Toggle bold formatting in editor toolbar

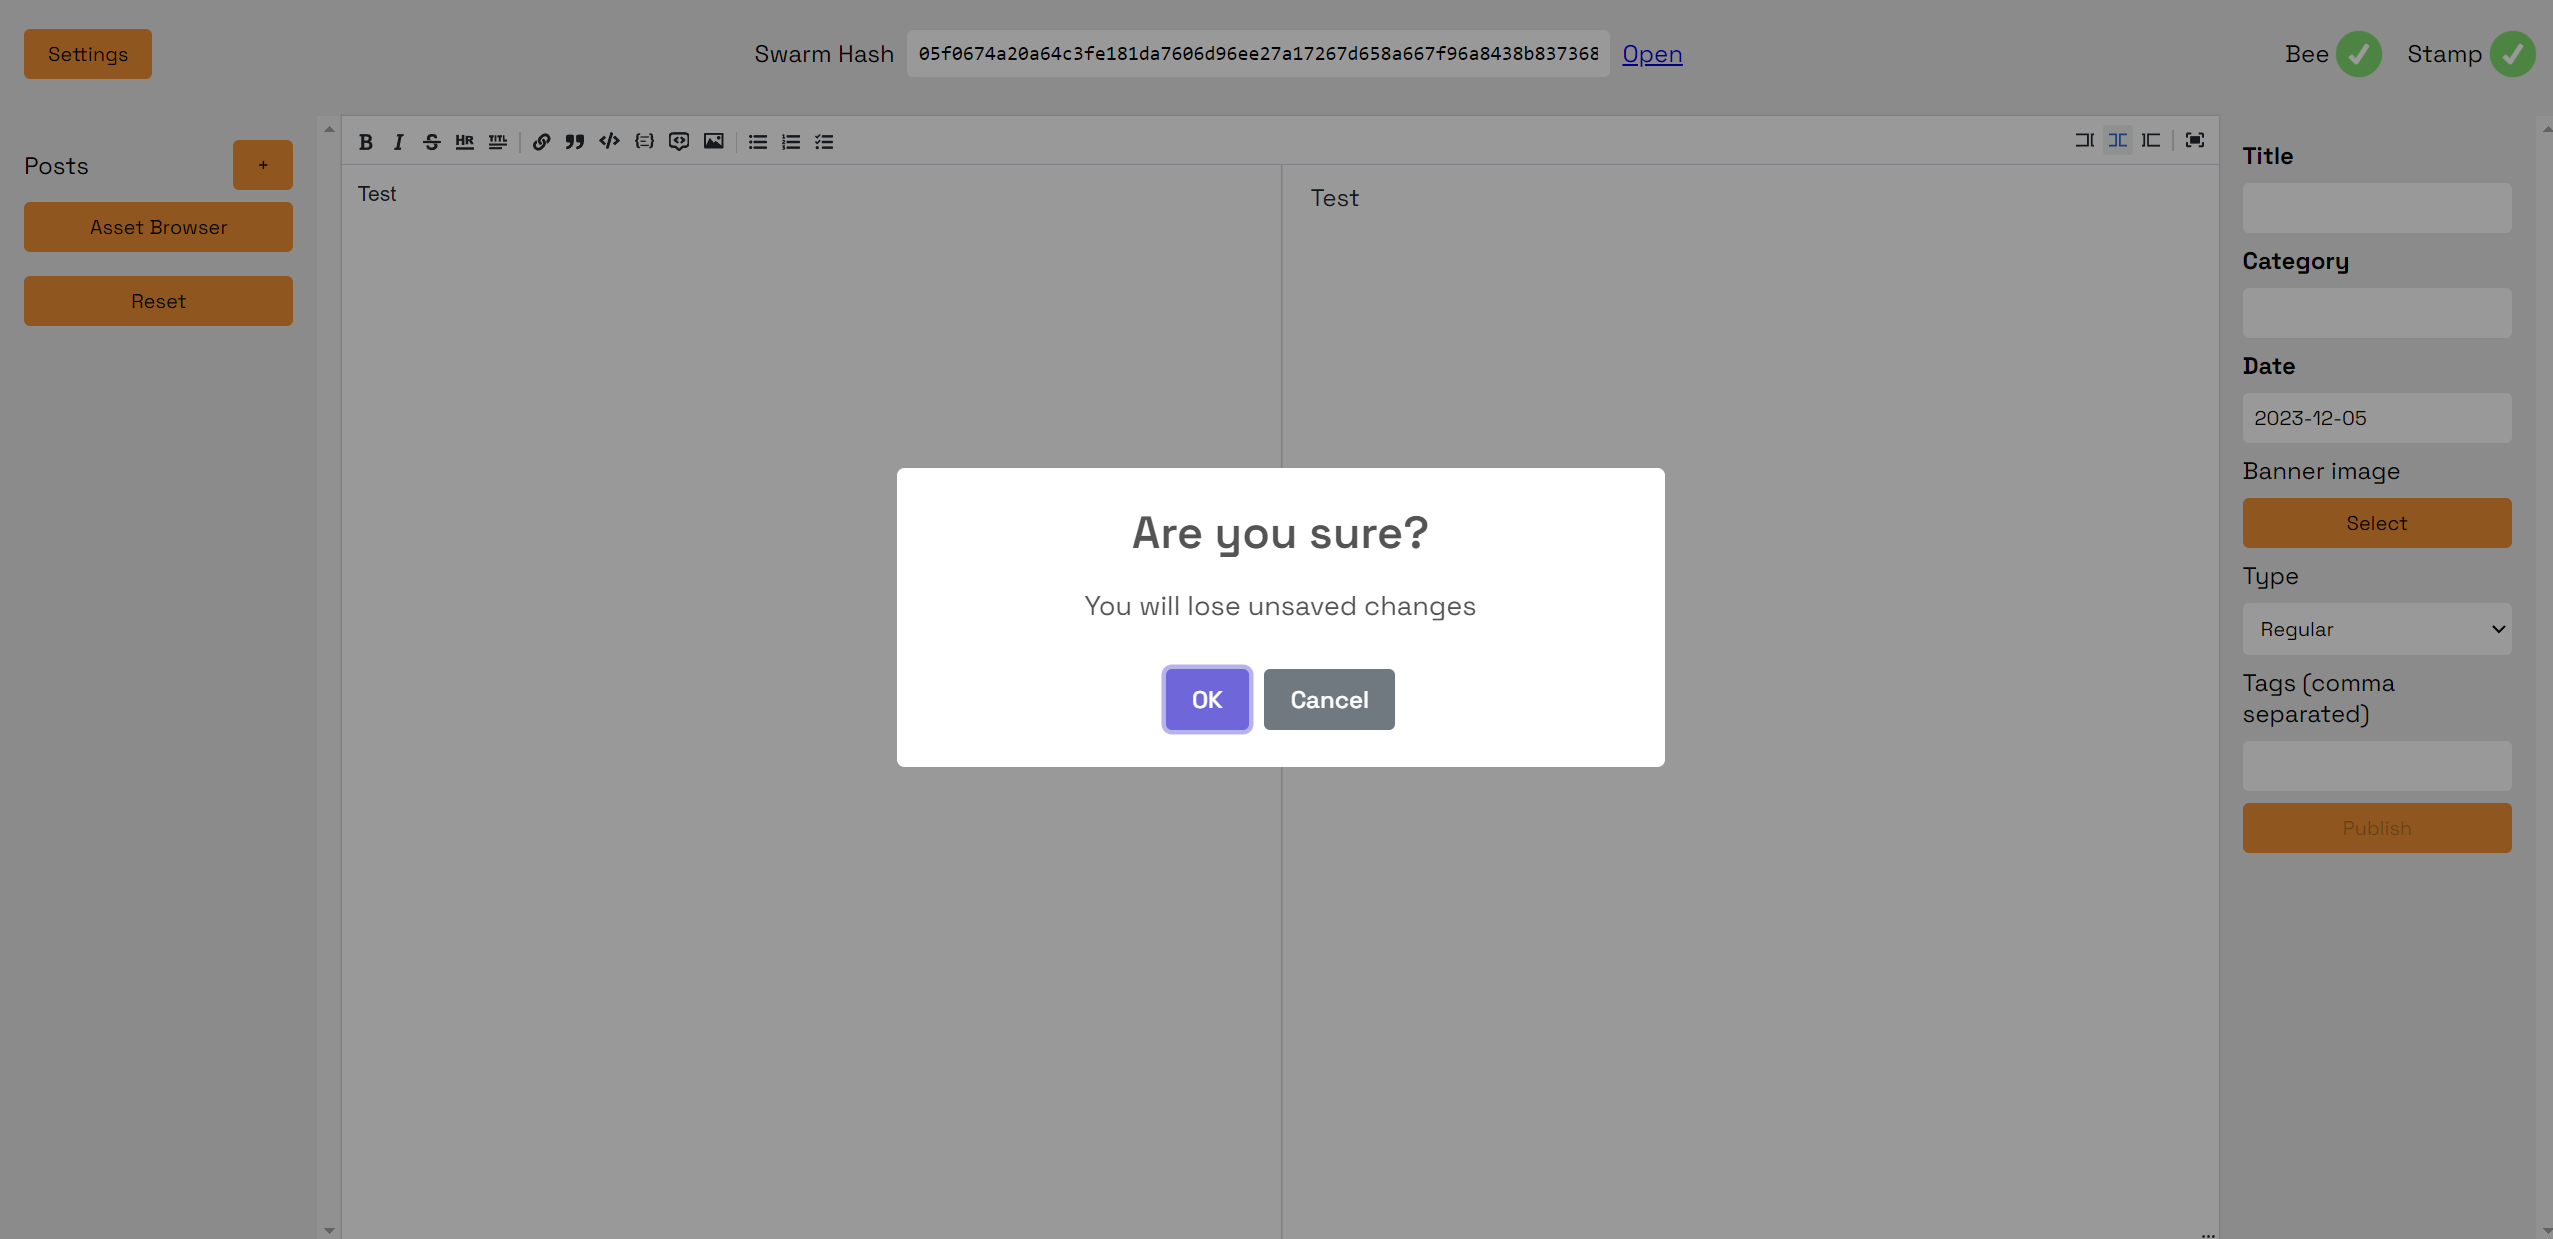pos(366,142)
